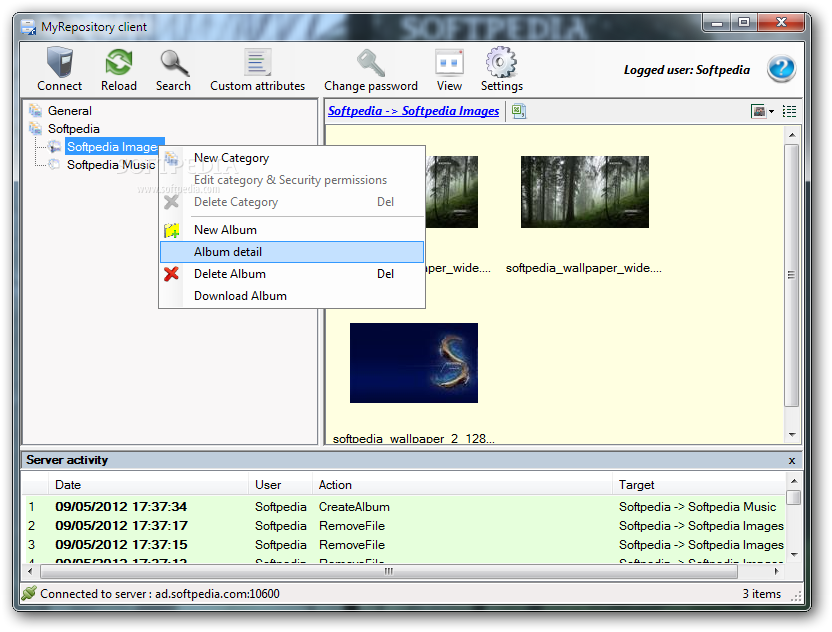This screenshot has height=632, width=832.
Task: Select activity row dated 09/05/2012 17:37:15
Action: tap(405, 545)
